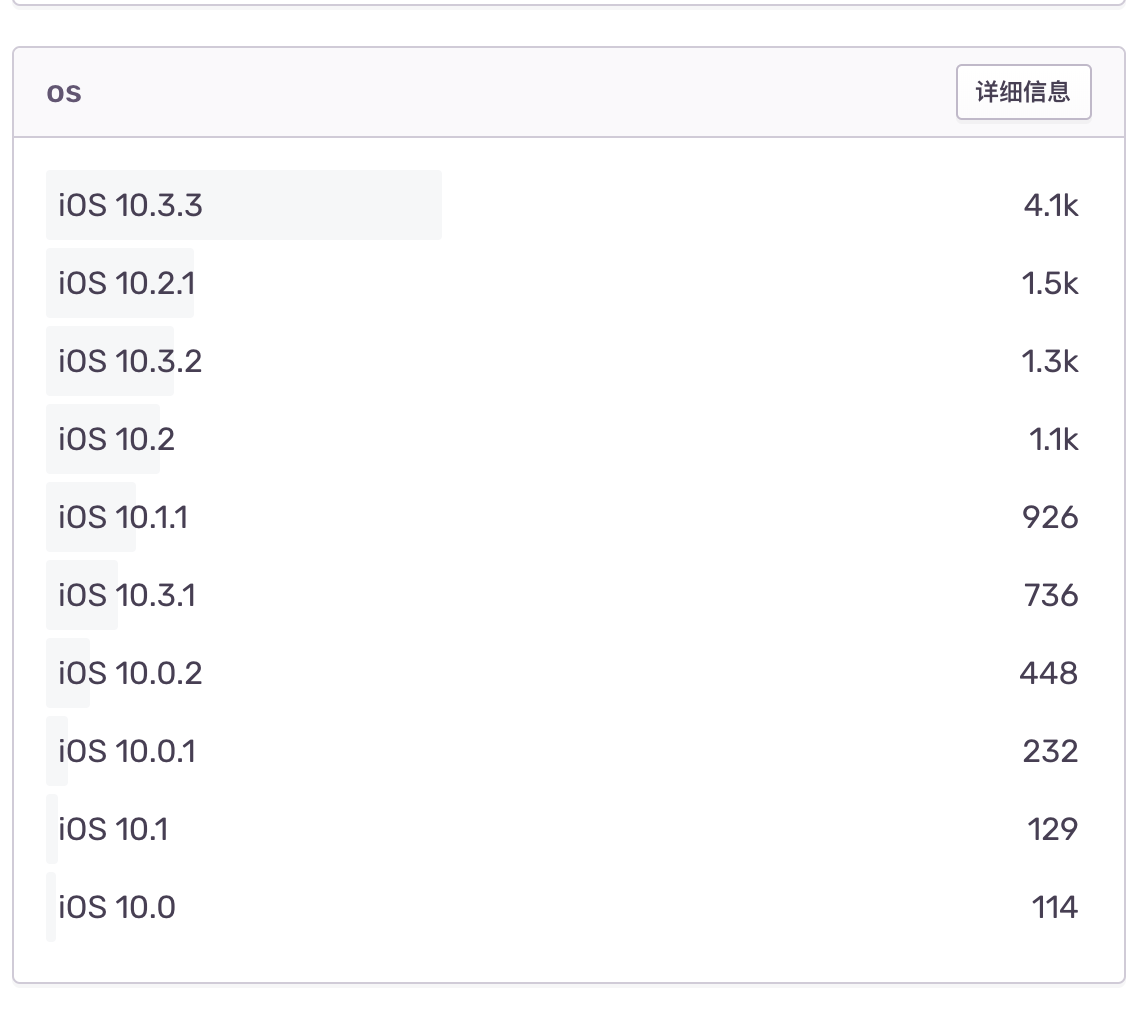The height and width of the screenshot is (1010, 1144).
Task: Click the os panel heading
Action: click(x=64, y=92)
